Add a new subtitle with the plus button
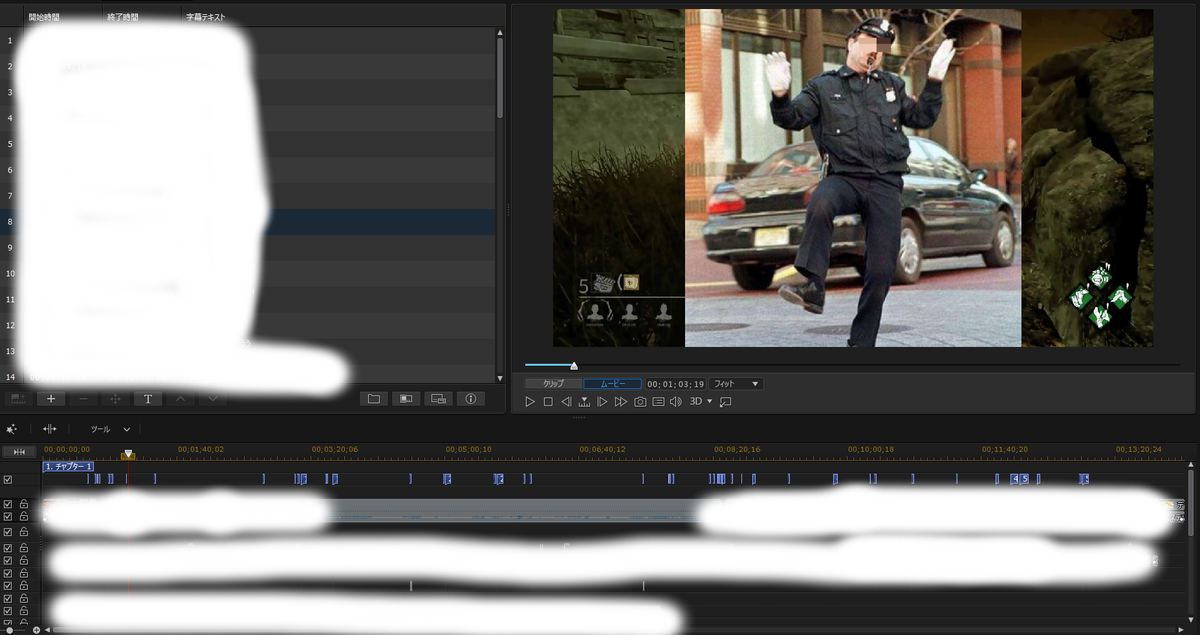1200x635 pixels. pos(51,399)
